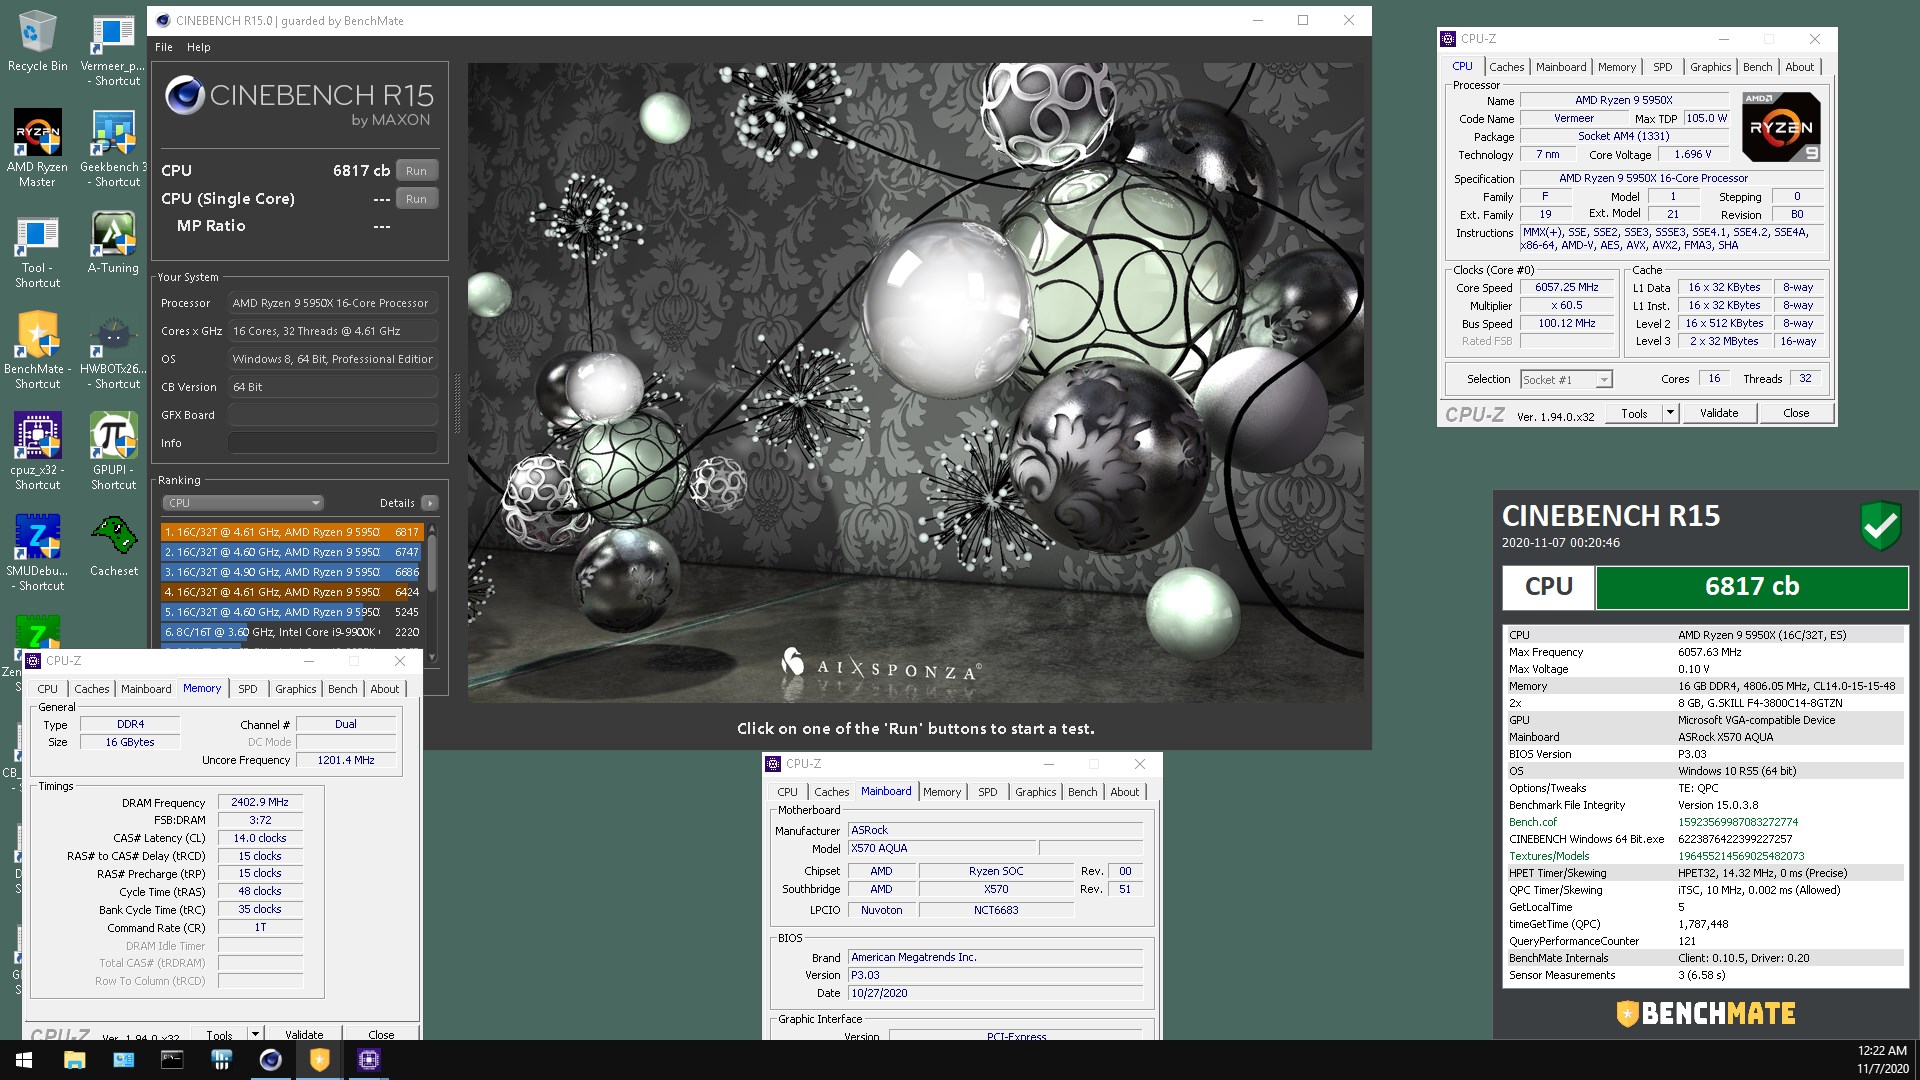
Task: Select ranking entry scoring 6817
Action: point(292,532)
